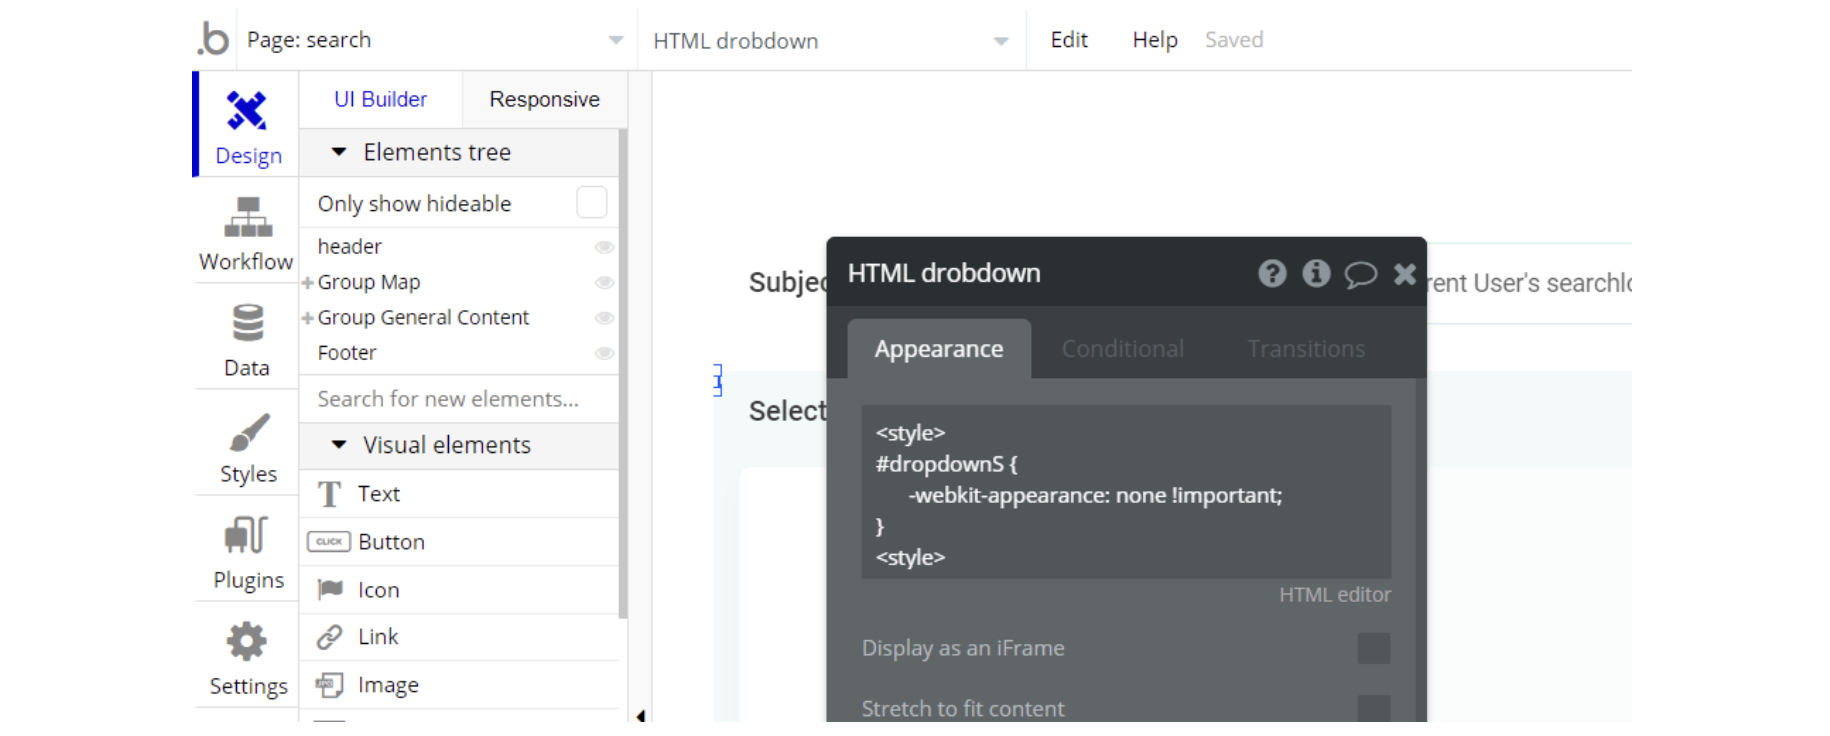Screen dimensions: 1830x736
Task: Select the Conditional tab
Action: click(1122, 349)
